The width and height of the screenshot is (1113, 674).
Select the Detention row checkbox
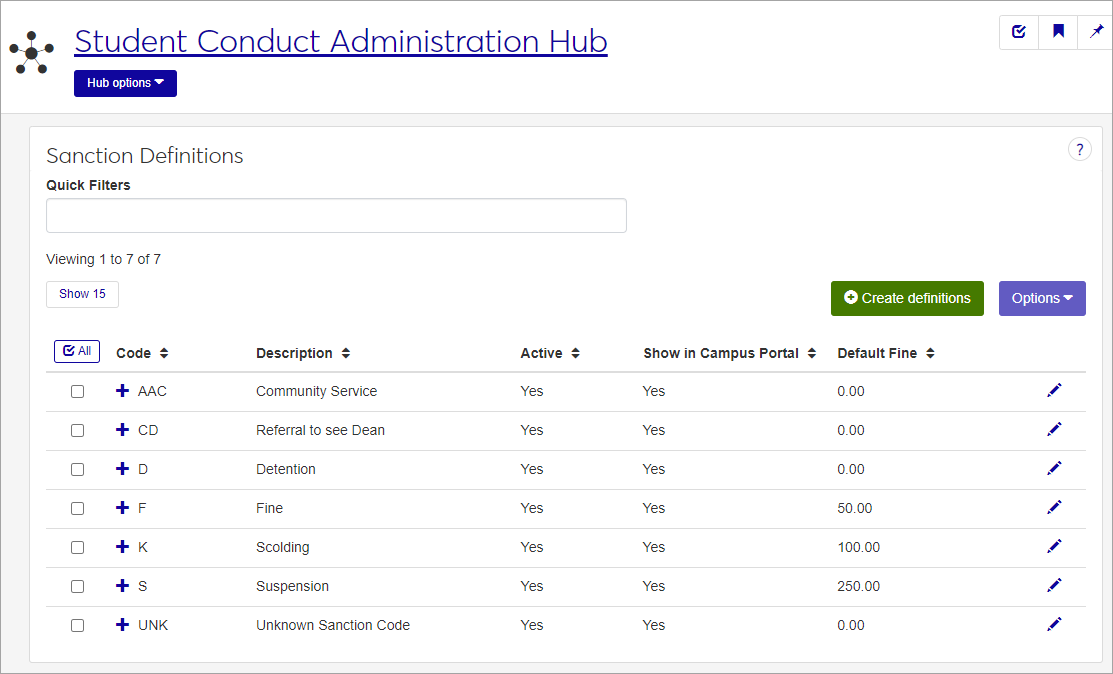point(77,470)
